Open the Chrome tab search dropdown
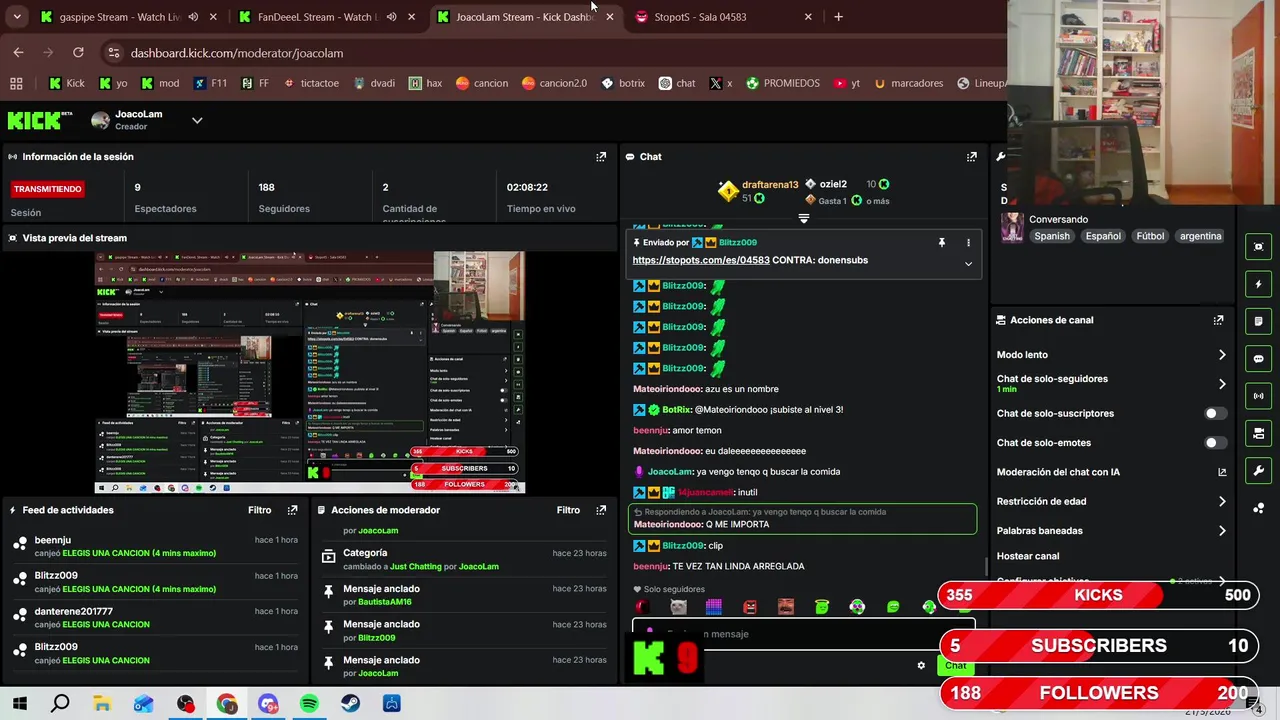Viewport: 1280px width, 720px height. [x=17, y=17]
